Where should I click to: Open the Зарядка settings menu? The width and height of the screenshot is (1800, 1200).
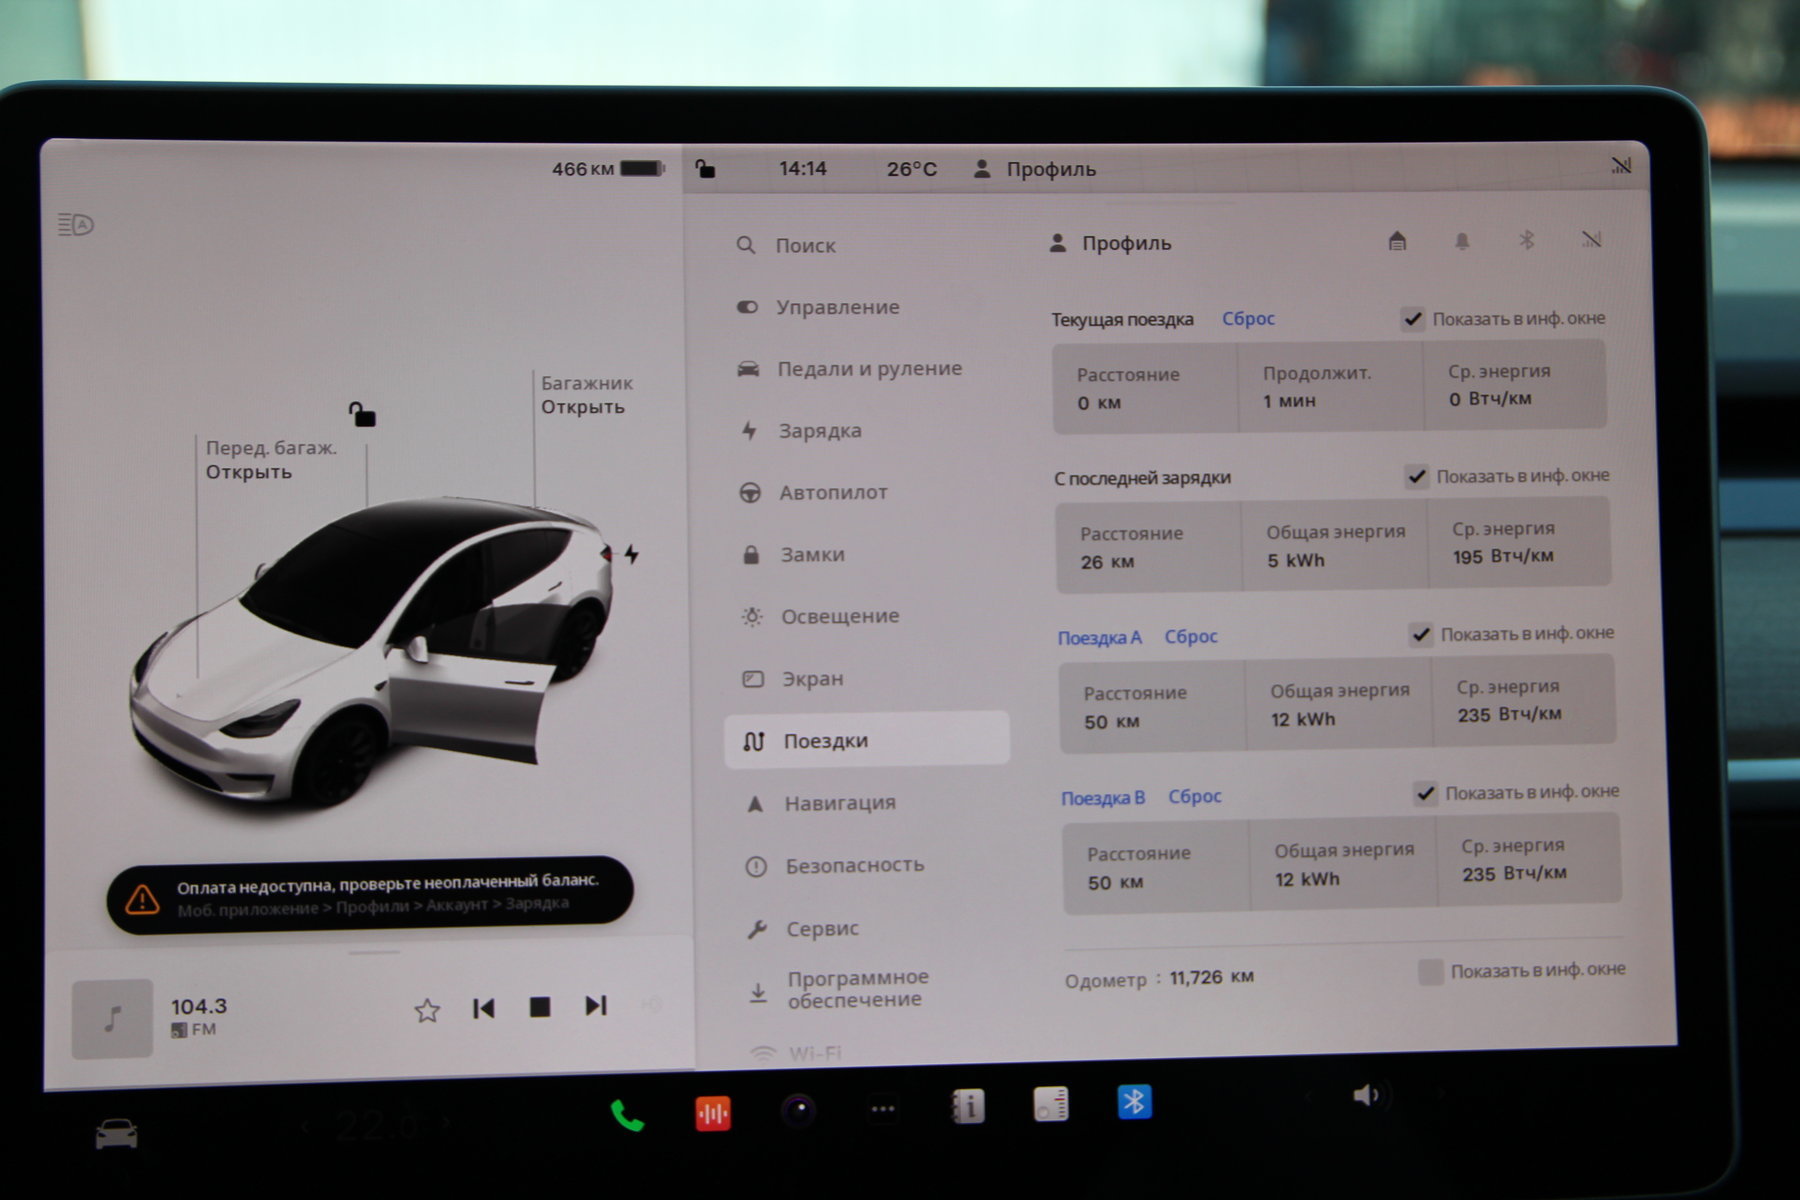[819, 431]
